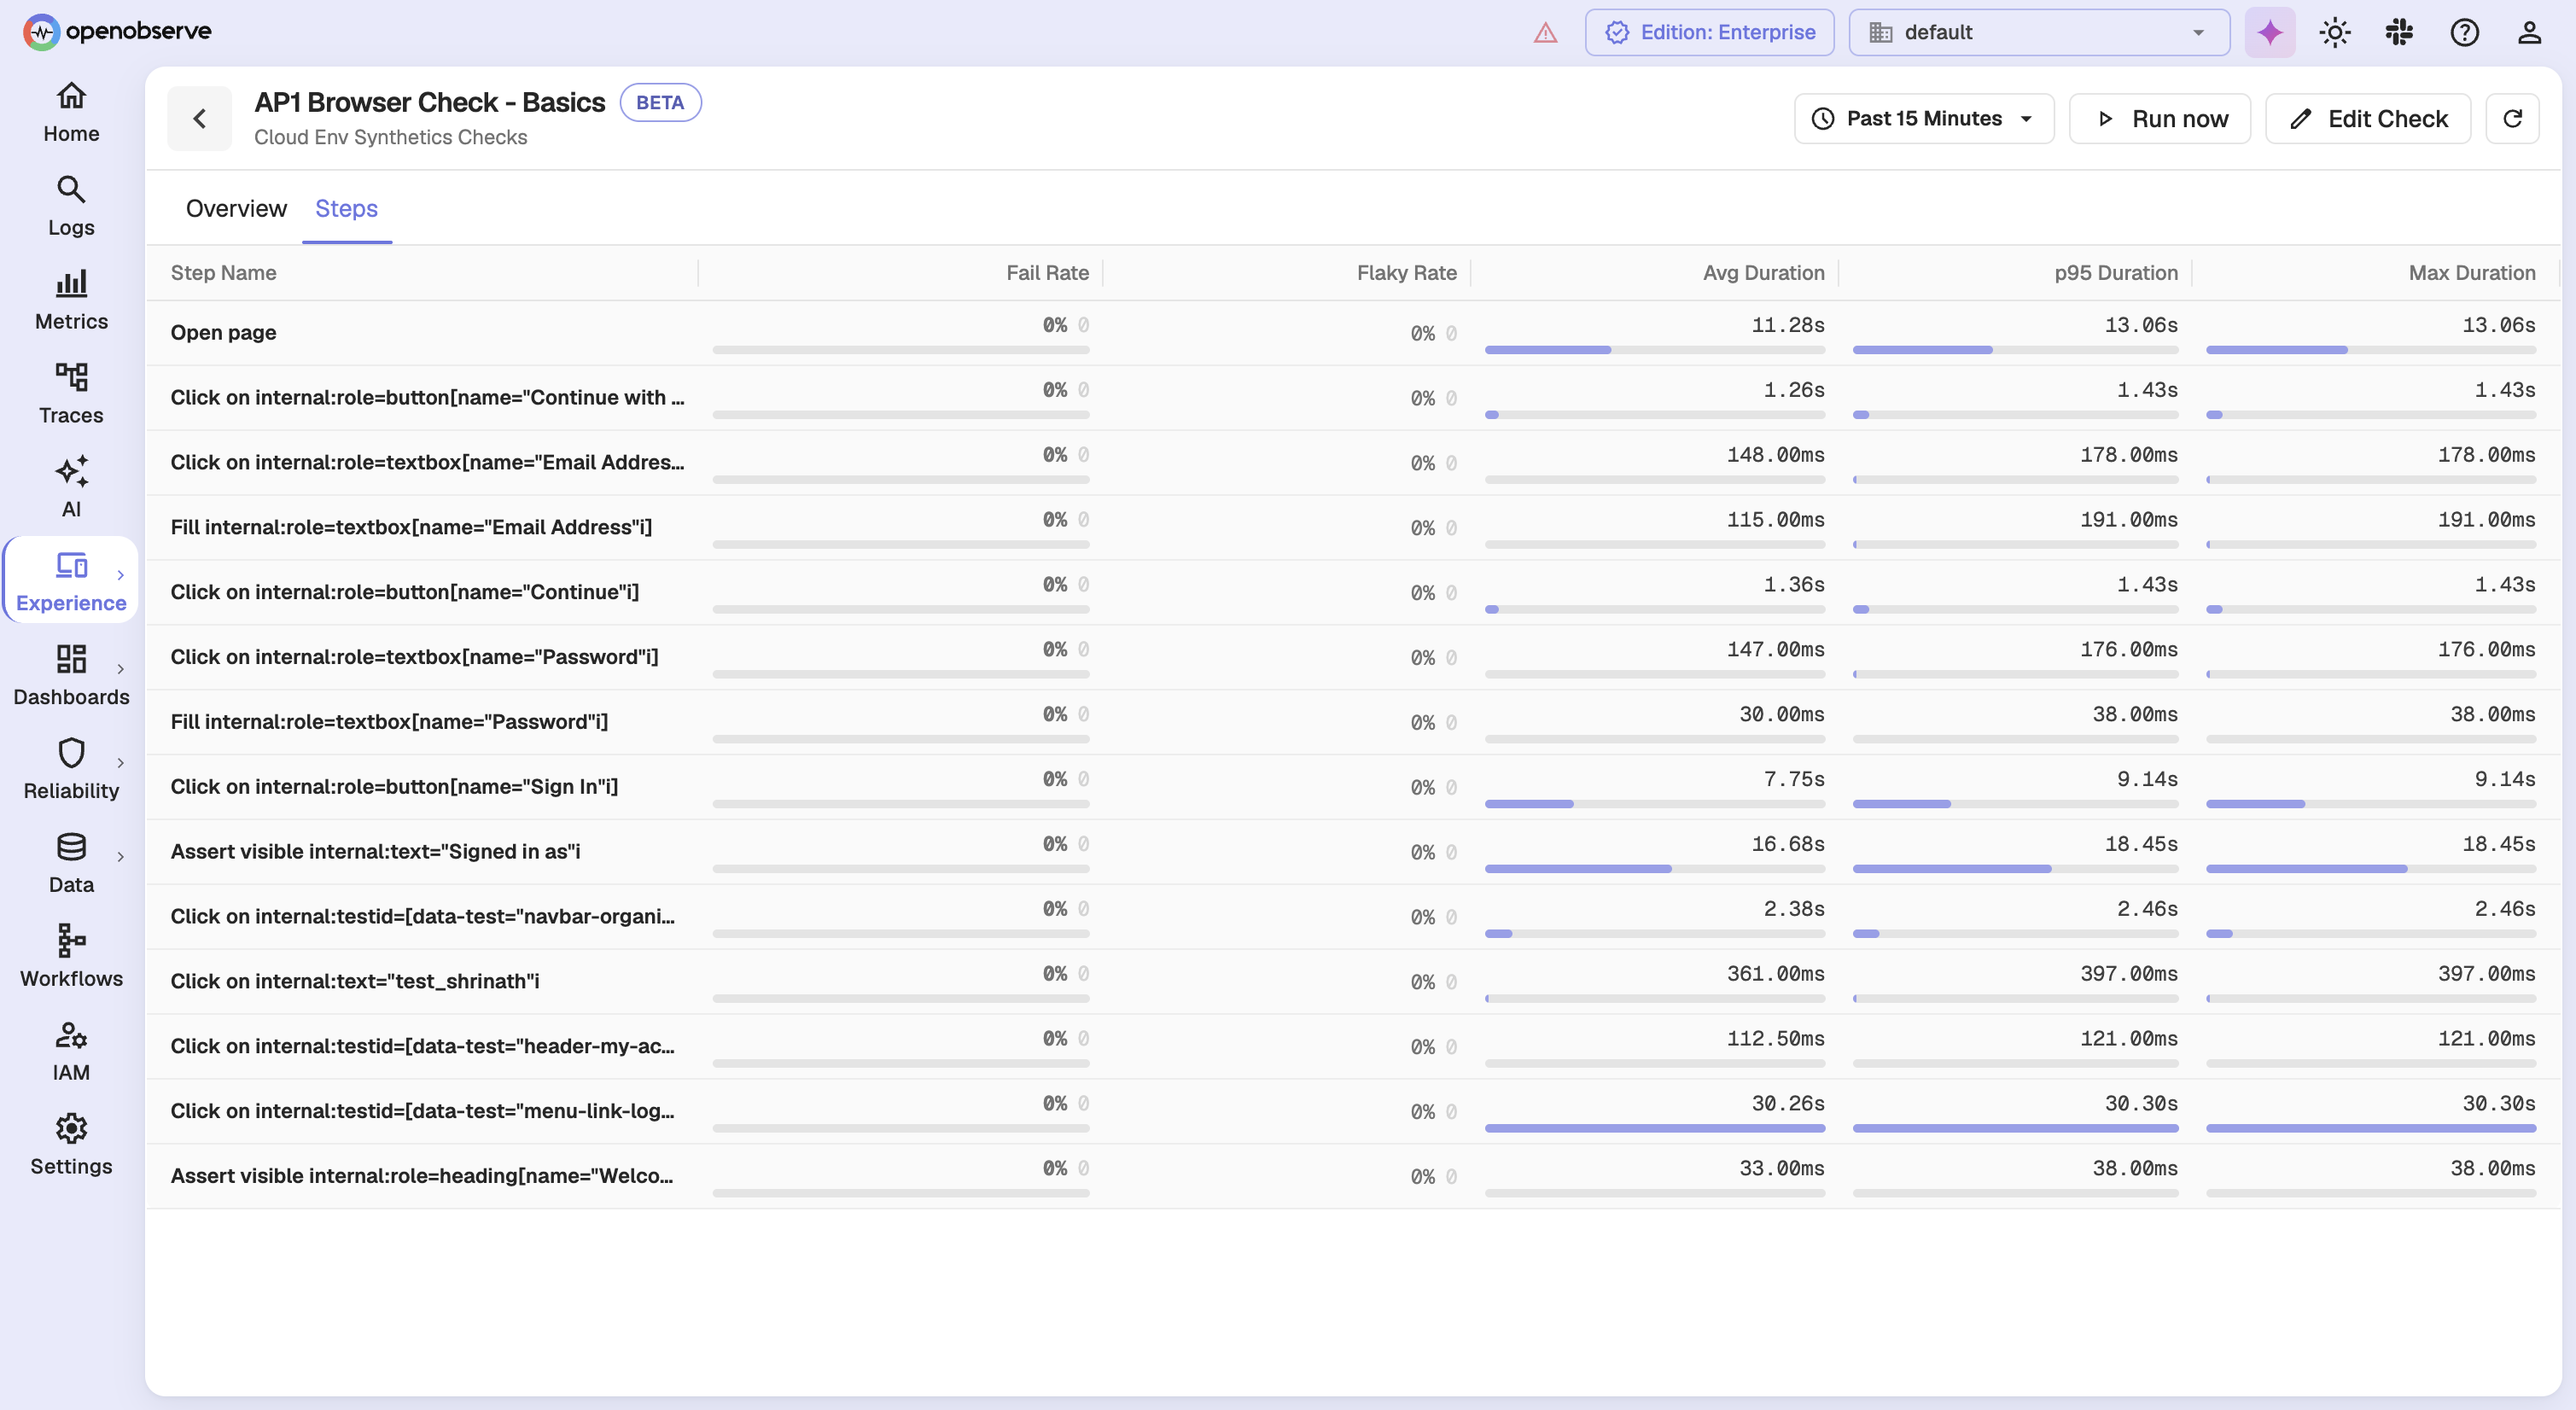Viewport: 2576px width, 1410px height.
Task: Open IAM user management
Action: click(x=71, y=1051)
